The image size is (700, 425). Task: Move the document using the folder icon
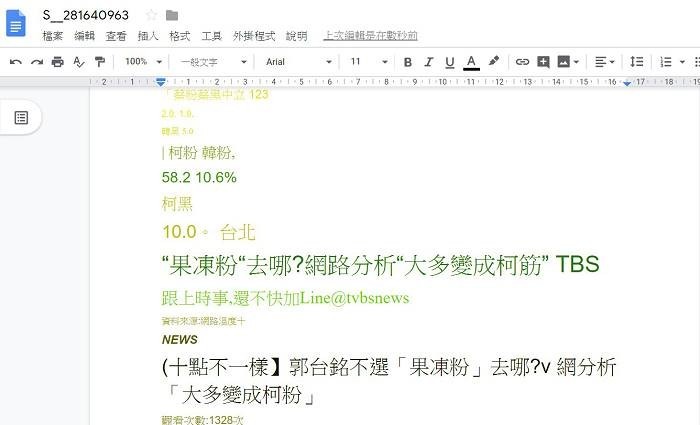coord(172,16)
